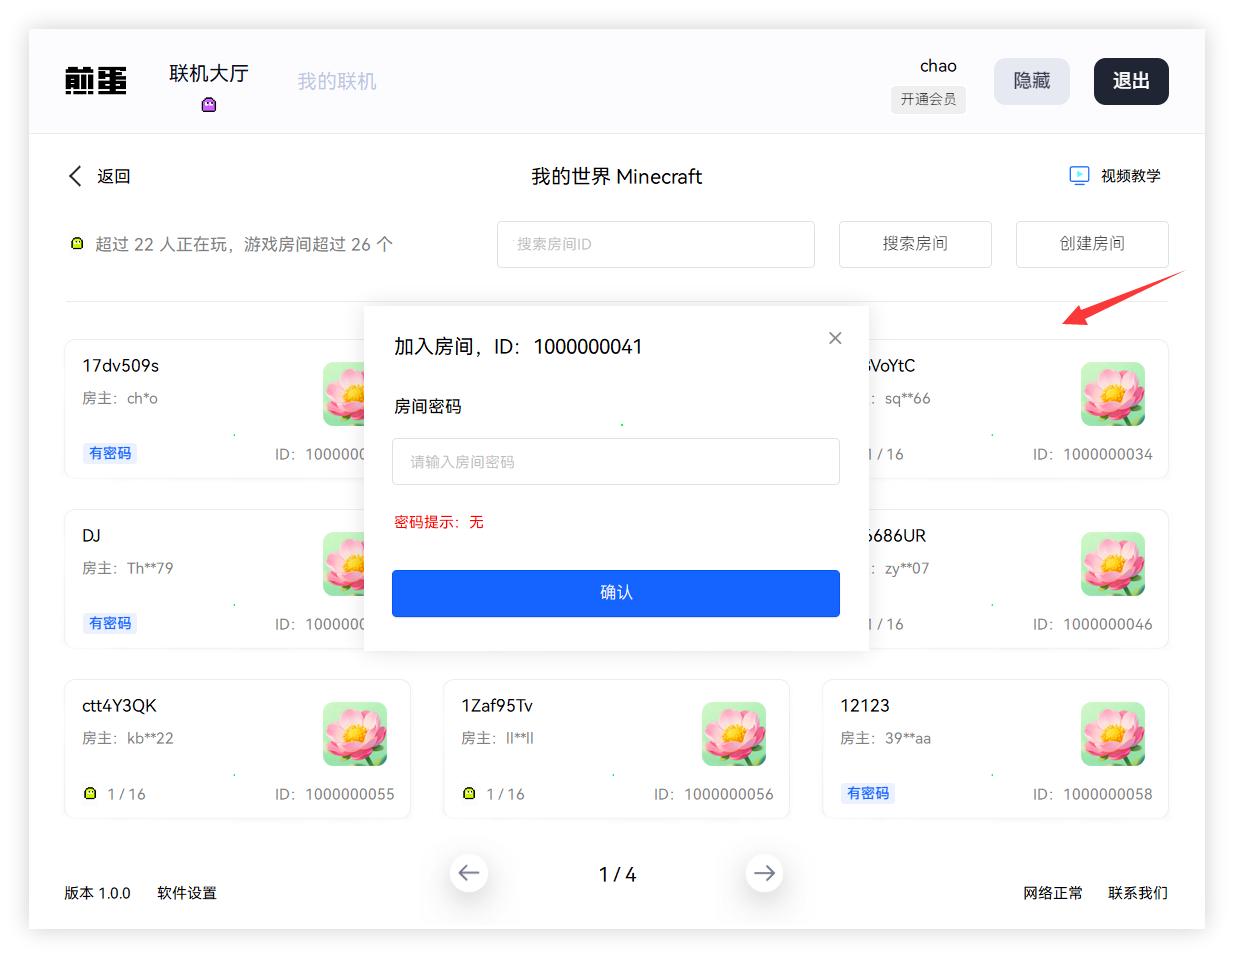1236x960 pixels.
Task: Switch to the 我的联机 tab
Action: 336,81
